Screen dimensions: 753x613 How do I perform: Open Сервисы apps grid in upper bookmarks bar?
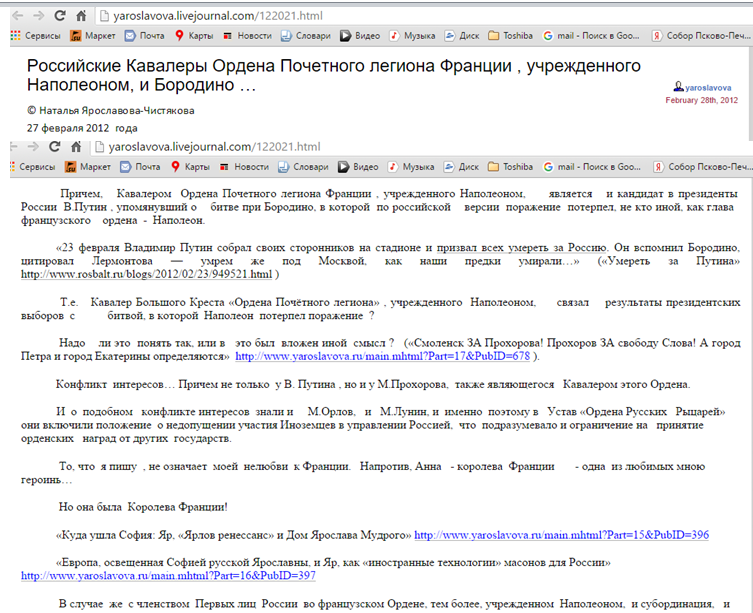[x=36, y=36]
